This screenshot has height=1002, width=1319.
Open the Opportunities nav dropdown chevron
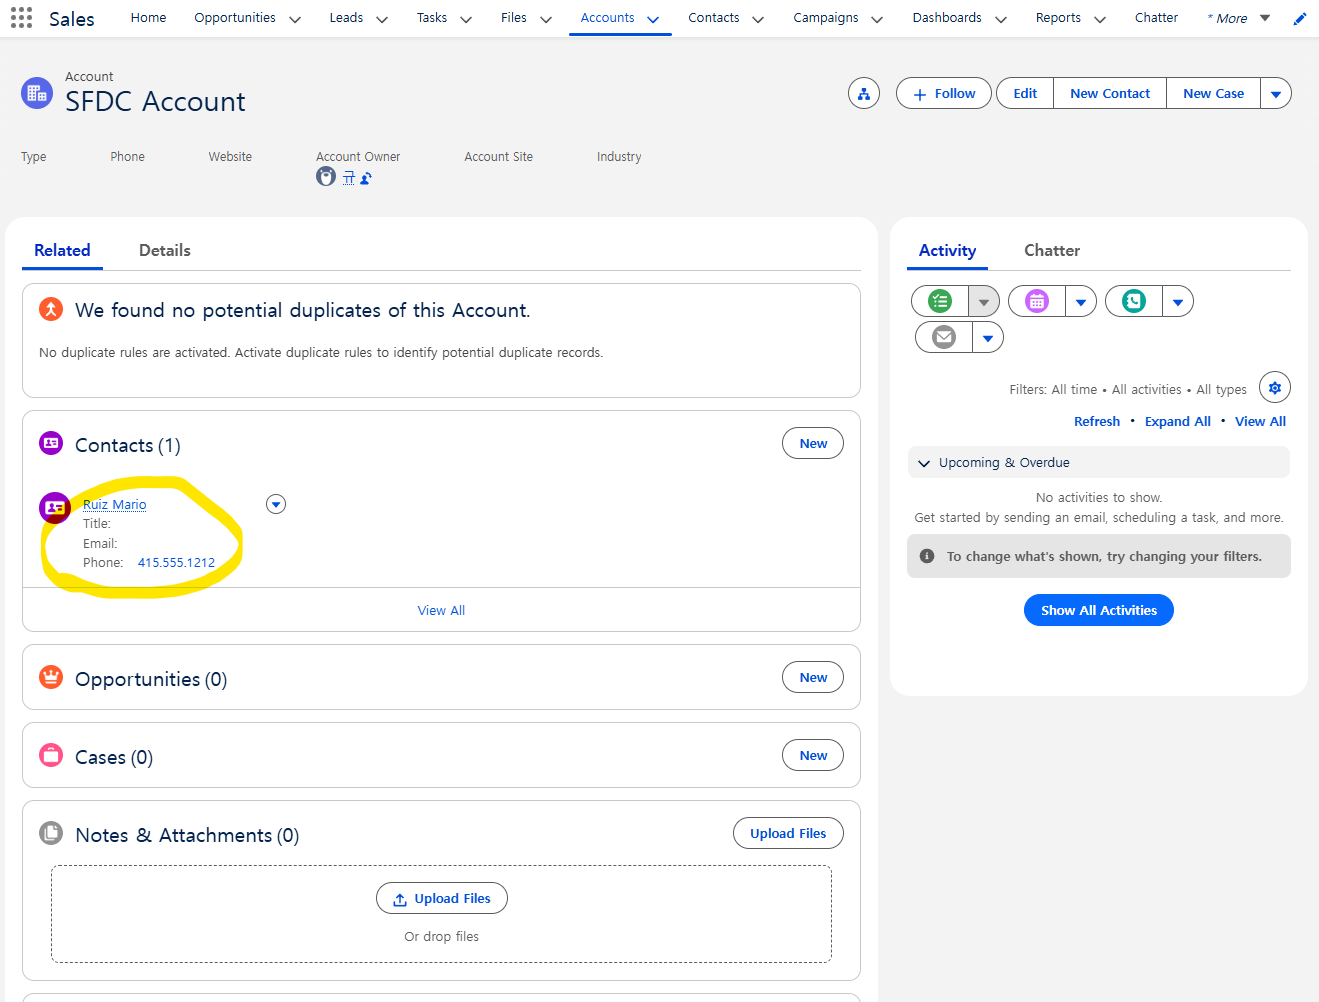(x=295, y=19)
